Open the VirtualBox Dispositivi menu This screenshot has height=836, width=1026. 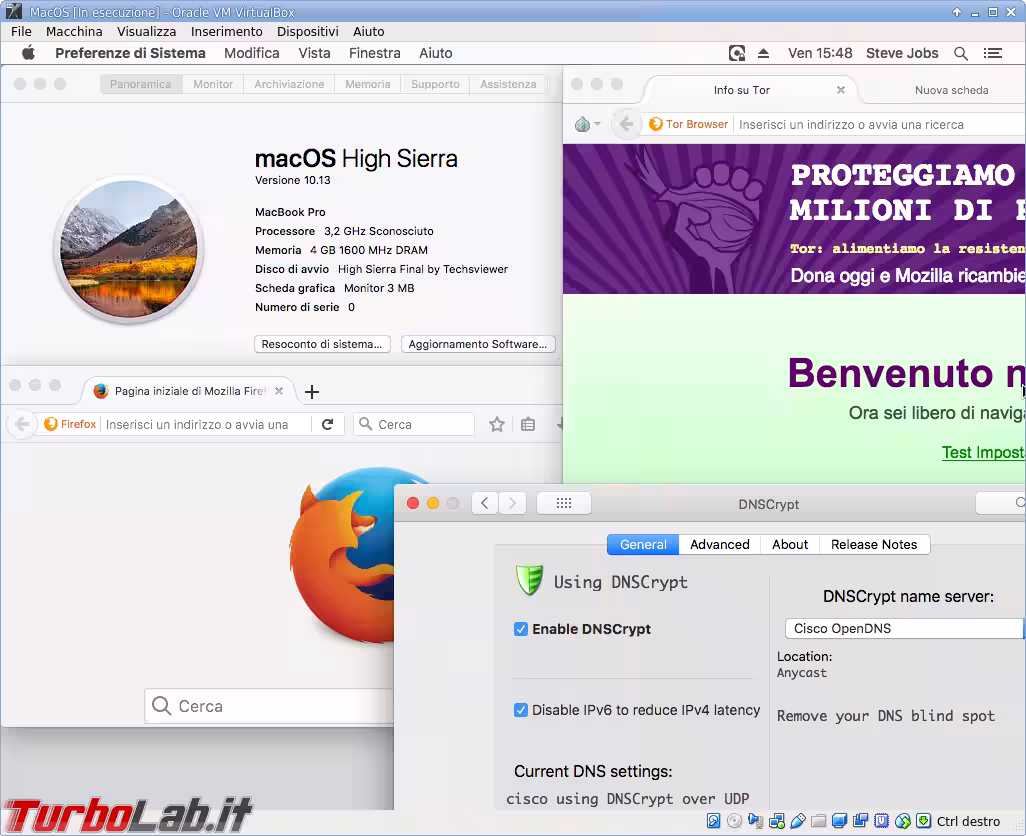[307, 31]
